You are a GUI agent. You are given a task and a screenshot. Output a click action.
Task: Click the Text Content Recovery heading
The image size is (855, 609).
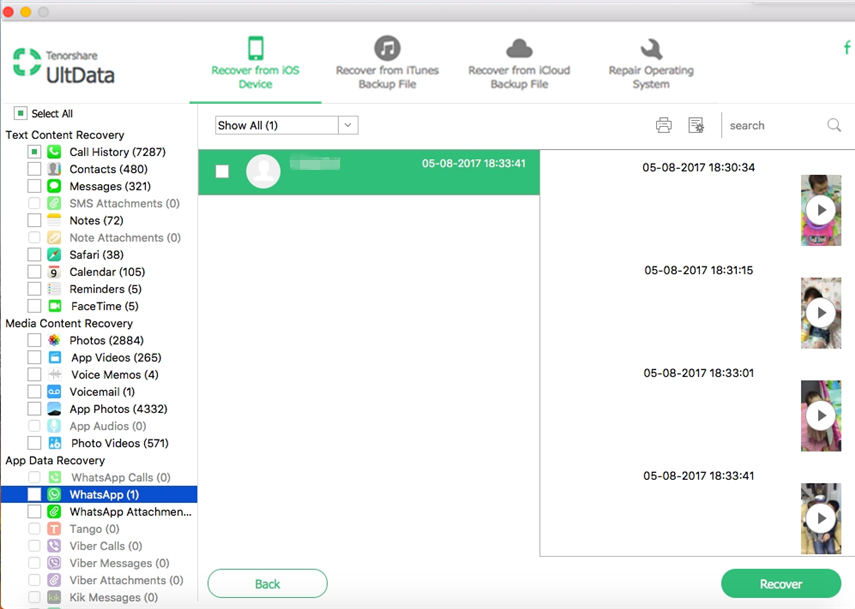(65, 135)
